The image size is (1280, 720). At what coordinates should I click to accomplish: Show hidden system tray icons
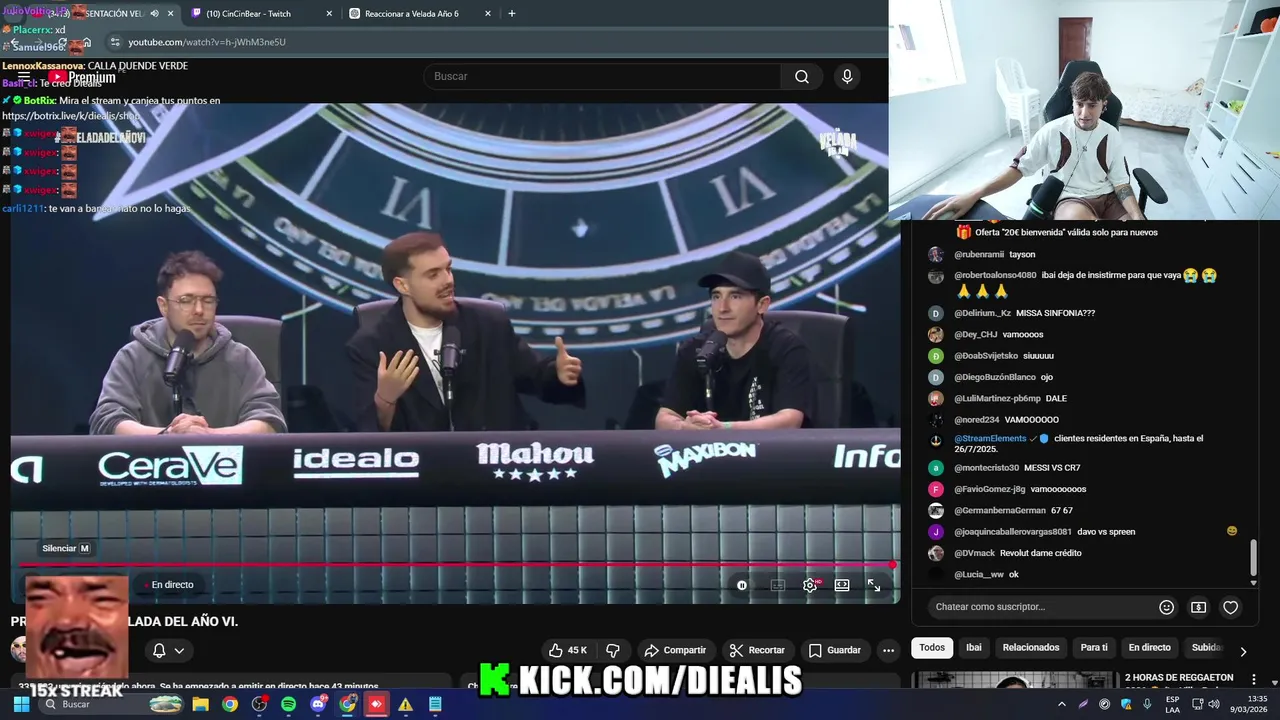coord(1061,704)
